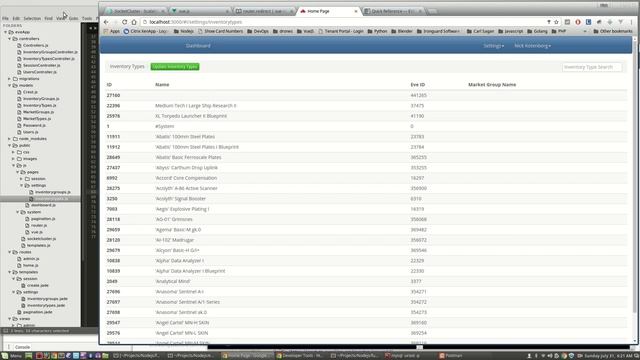Viewport: 640px width, 360px height.
Task: Open the Menu button in the taskbar
Action: tap(12, 356)
